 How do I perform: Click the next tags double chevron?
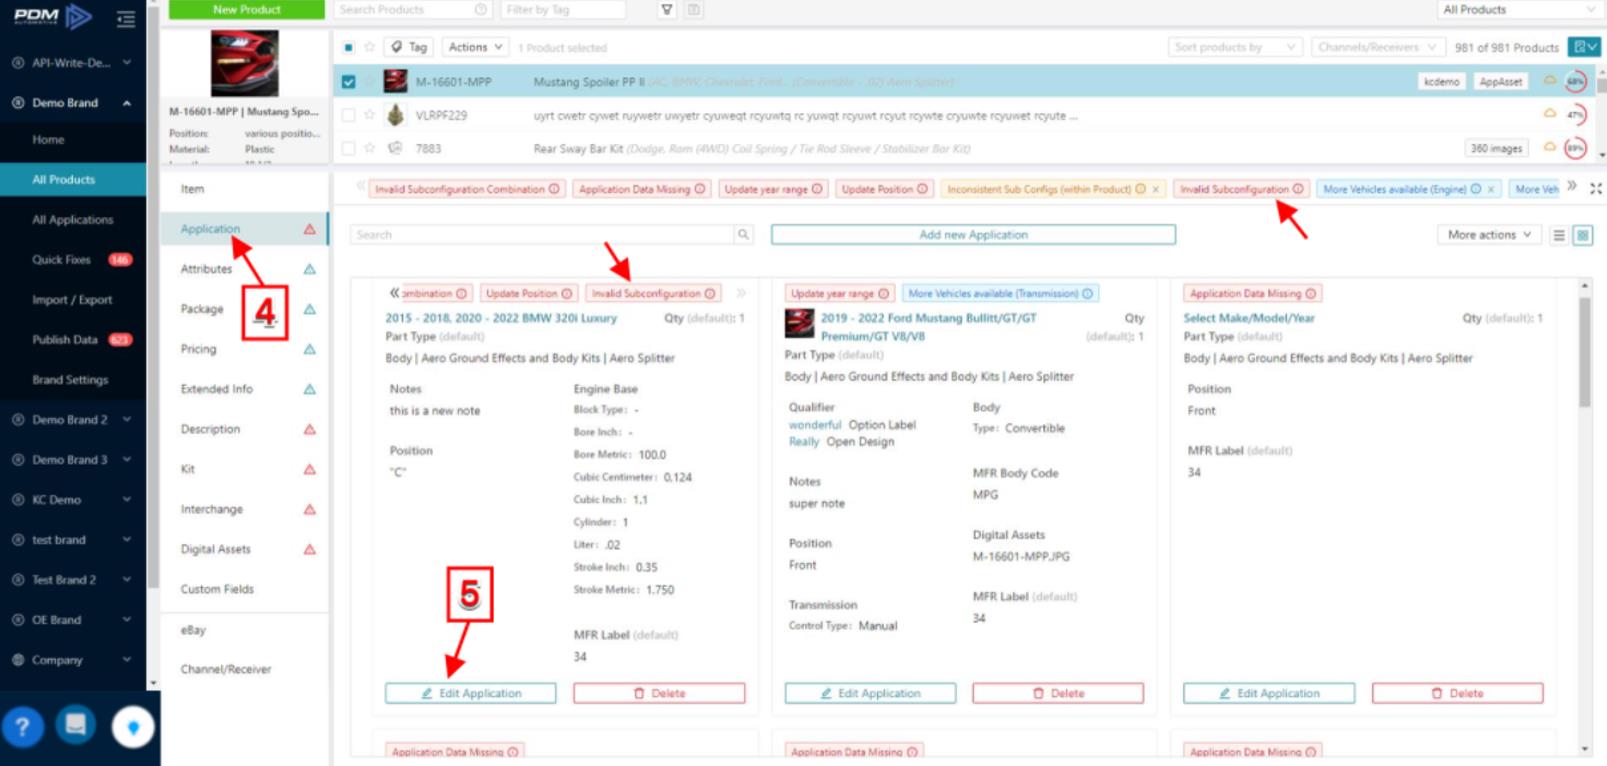[x=1572, y=187]
